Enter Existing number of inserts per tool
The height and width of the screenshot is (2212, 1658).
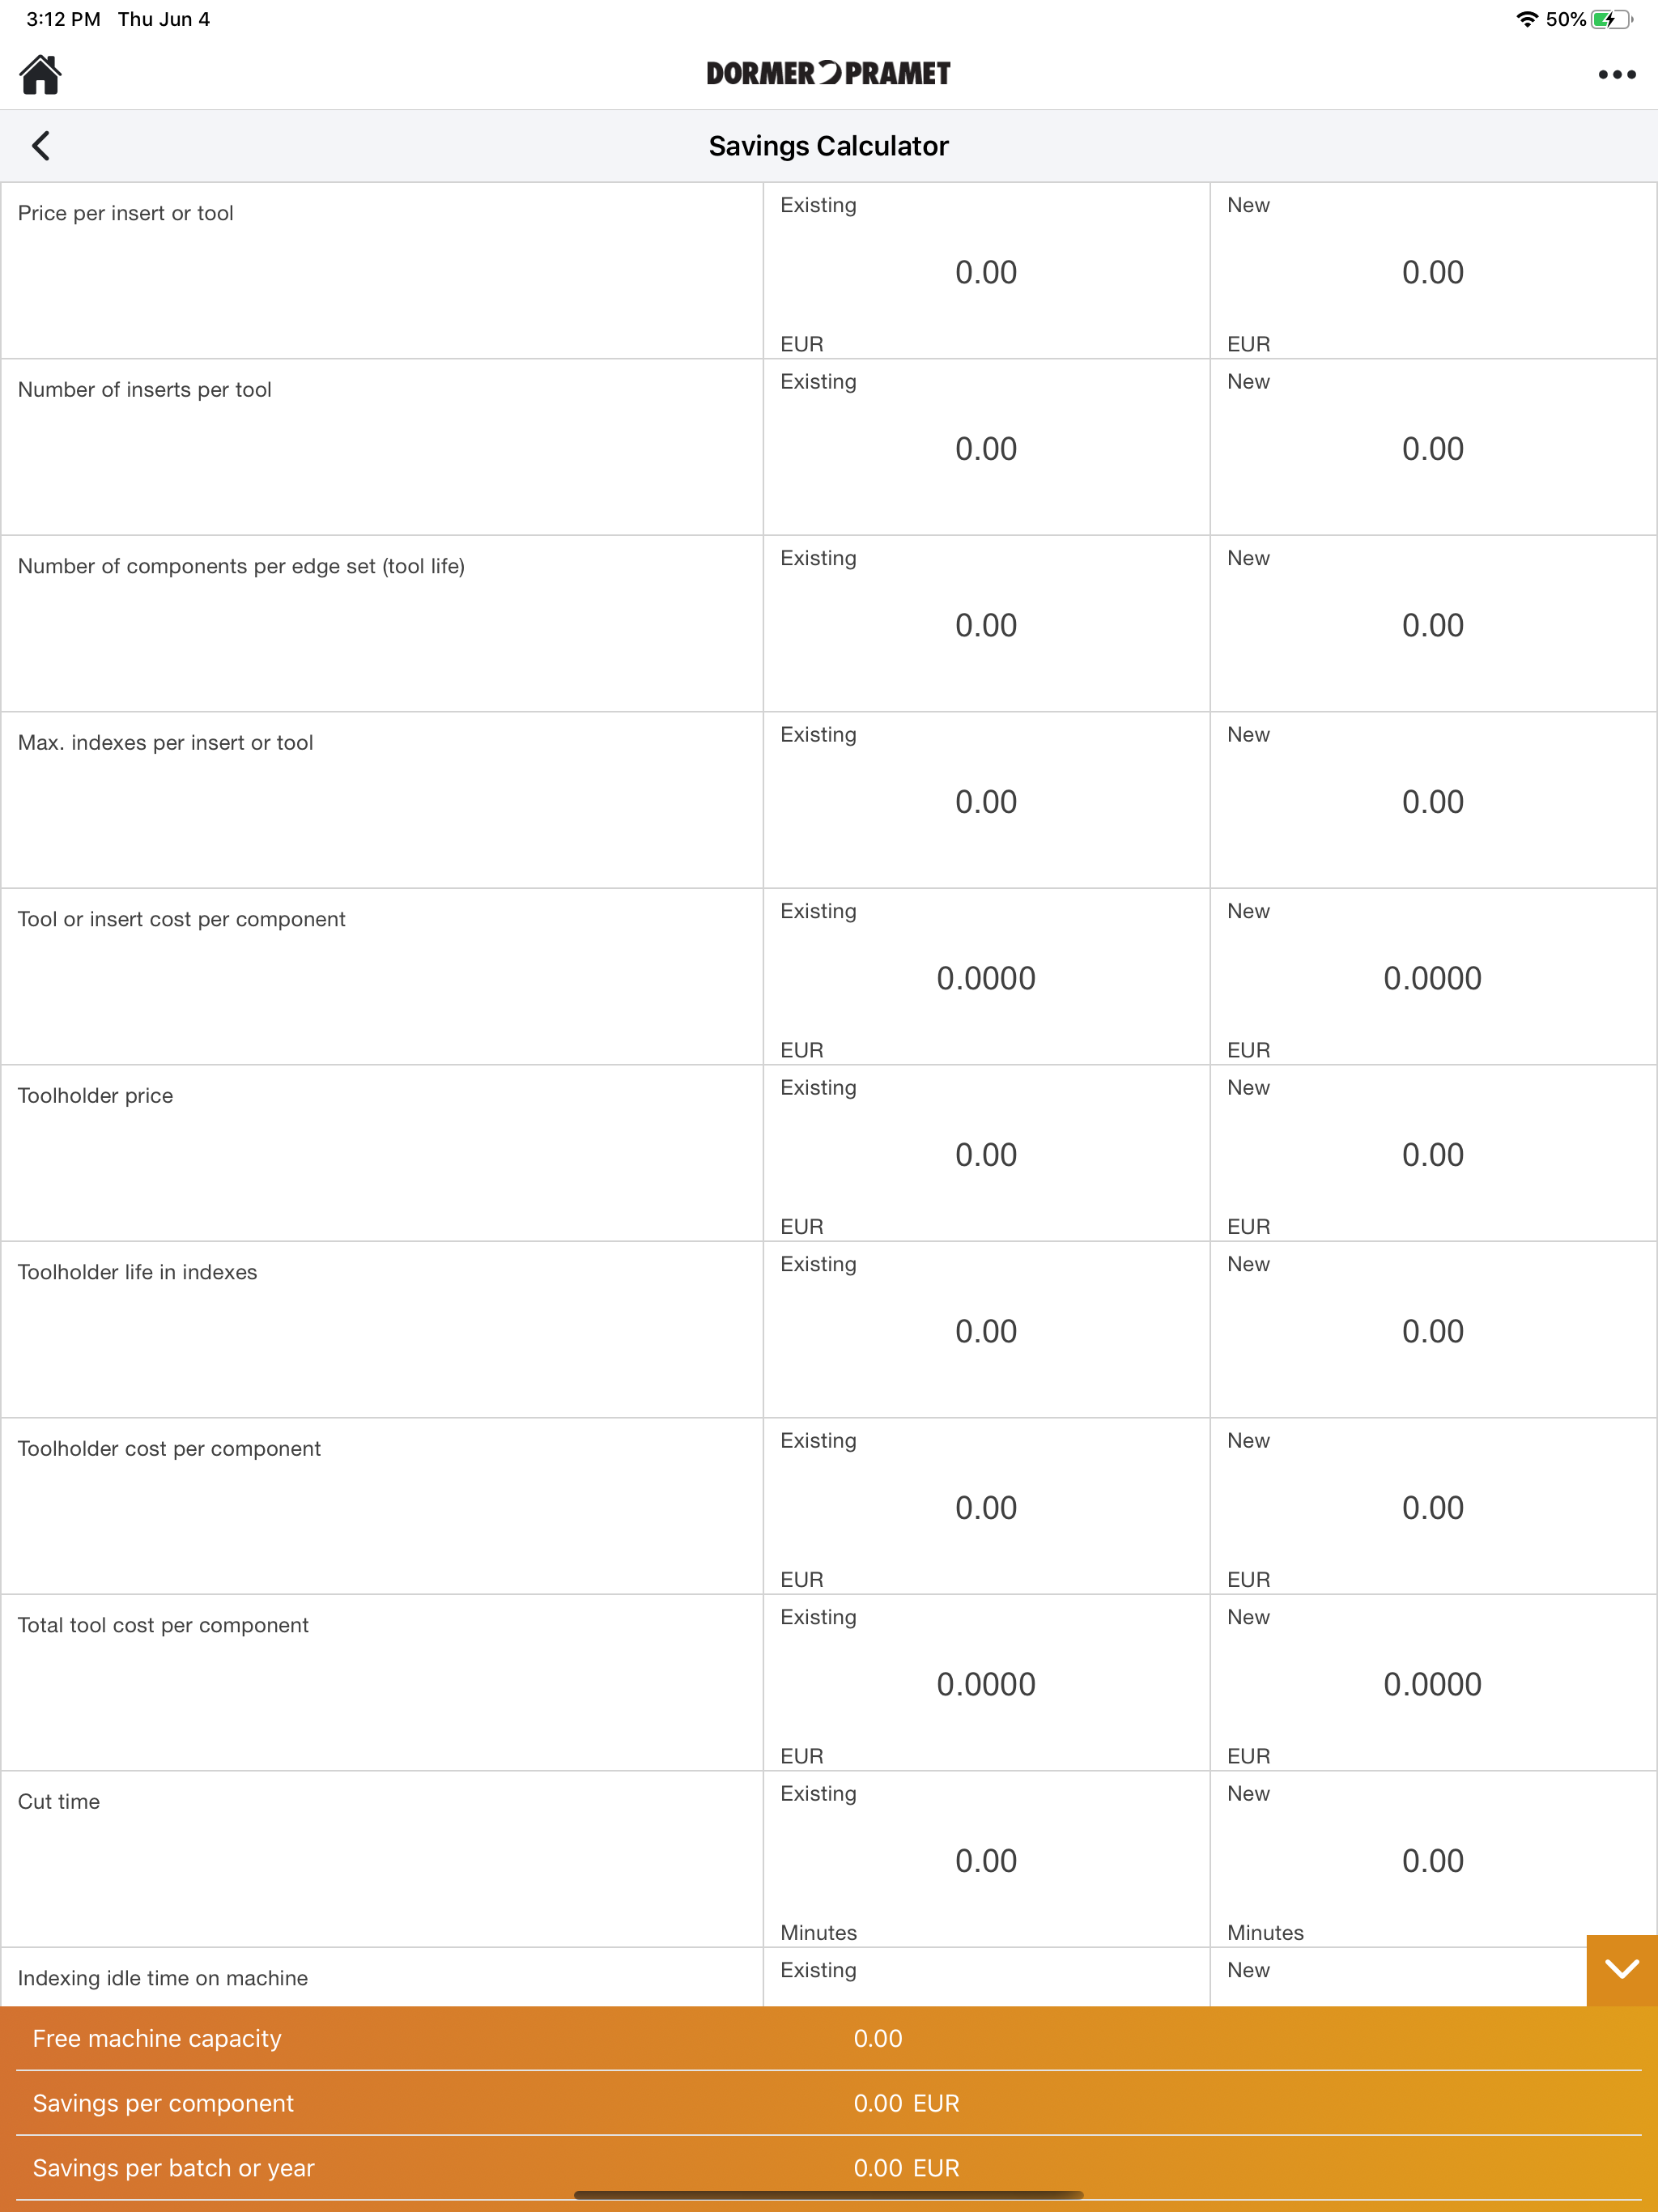coord(985,448)
